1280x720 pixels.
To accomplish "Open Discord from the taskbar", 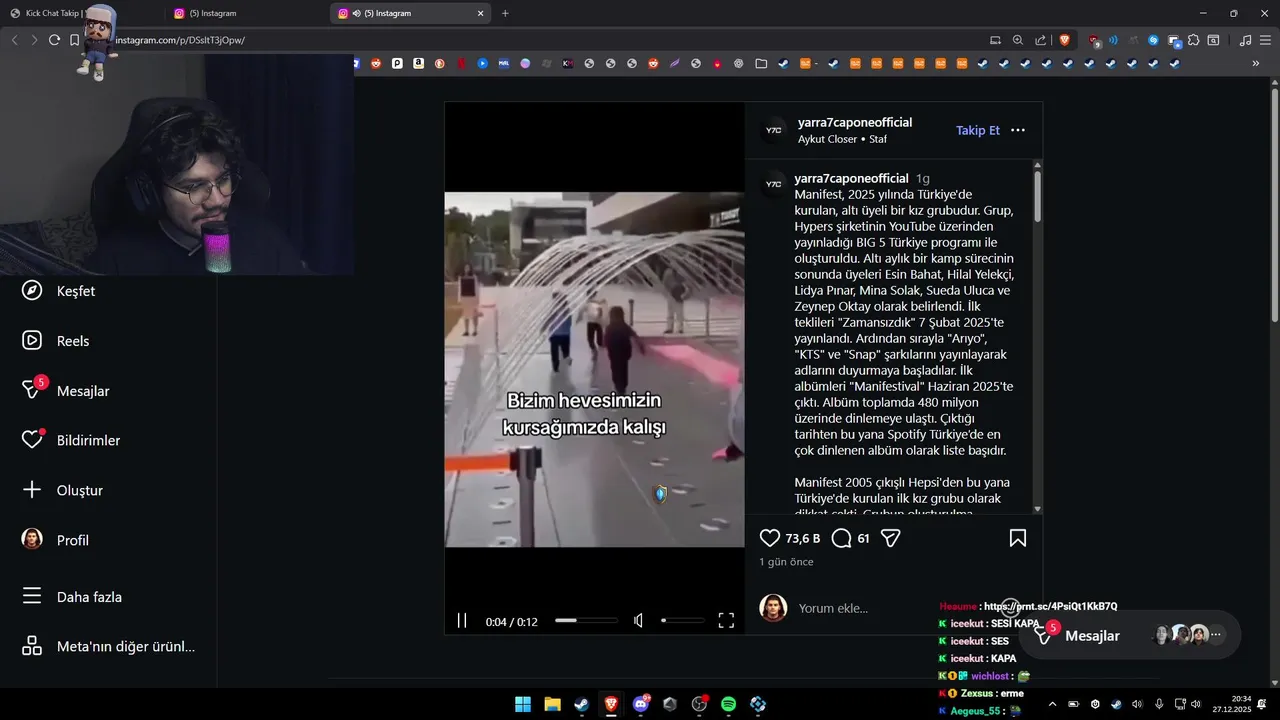I will pyautogui.click(x=640, y=704).
